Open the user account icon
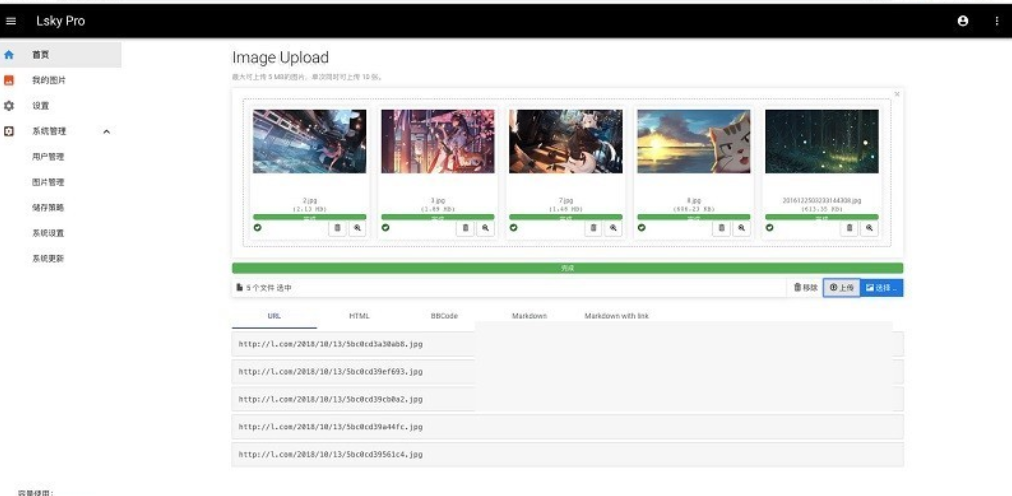 pos(963,21)
